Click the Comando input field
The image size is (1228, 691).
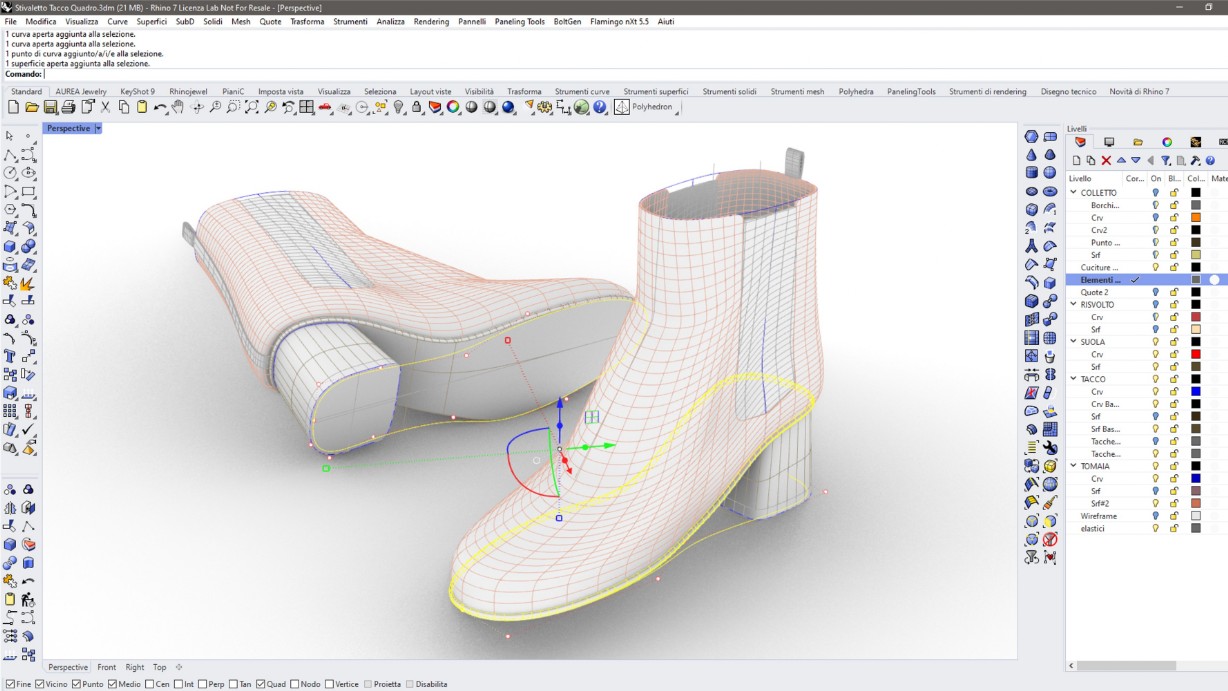(x=635, y=74)
